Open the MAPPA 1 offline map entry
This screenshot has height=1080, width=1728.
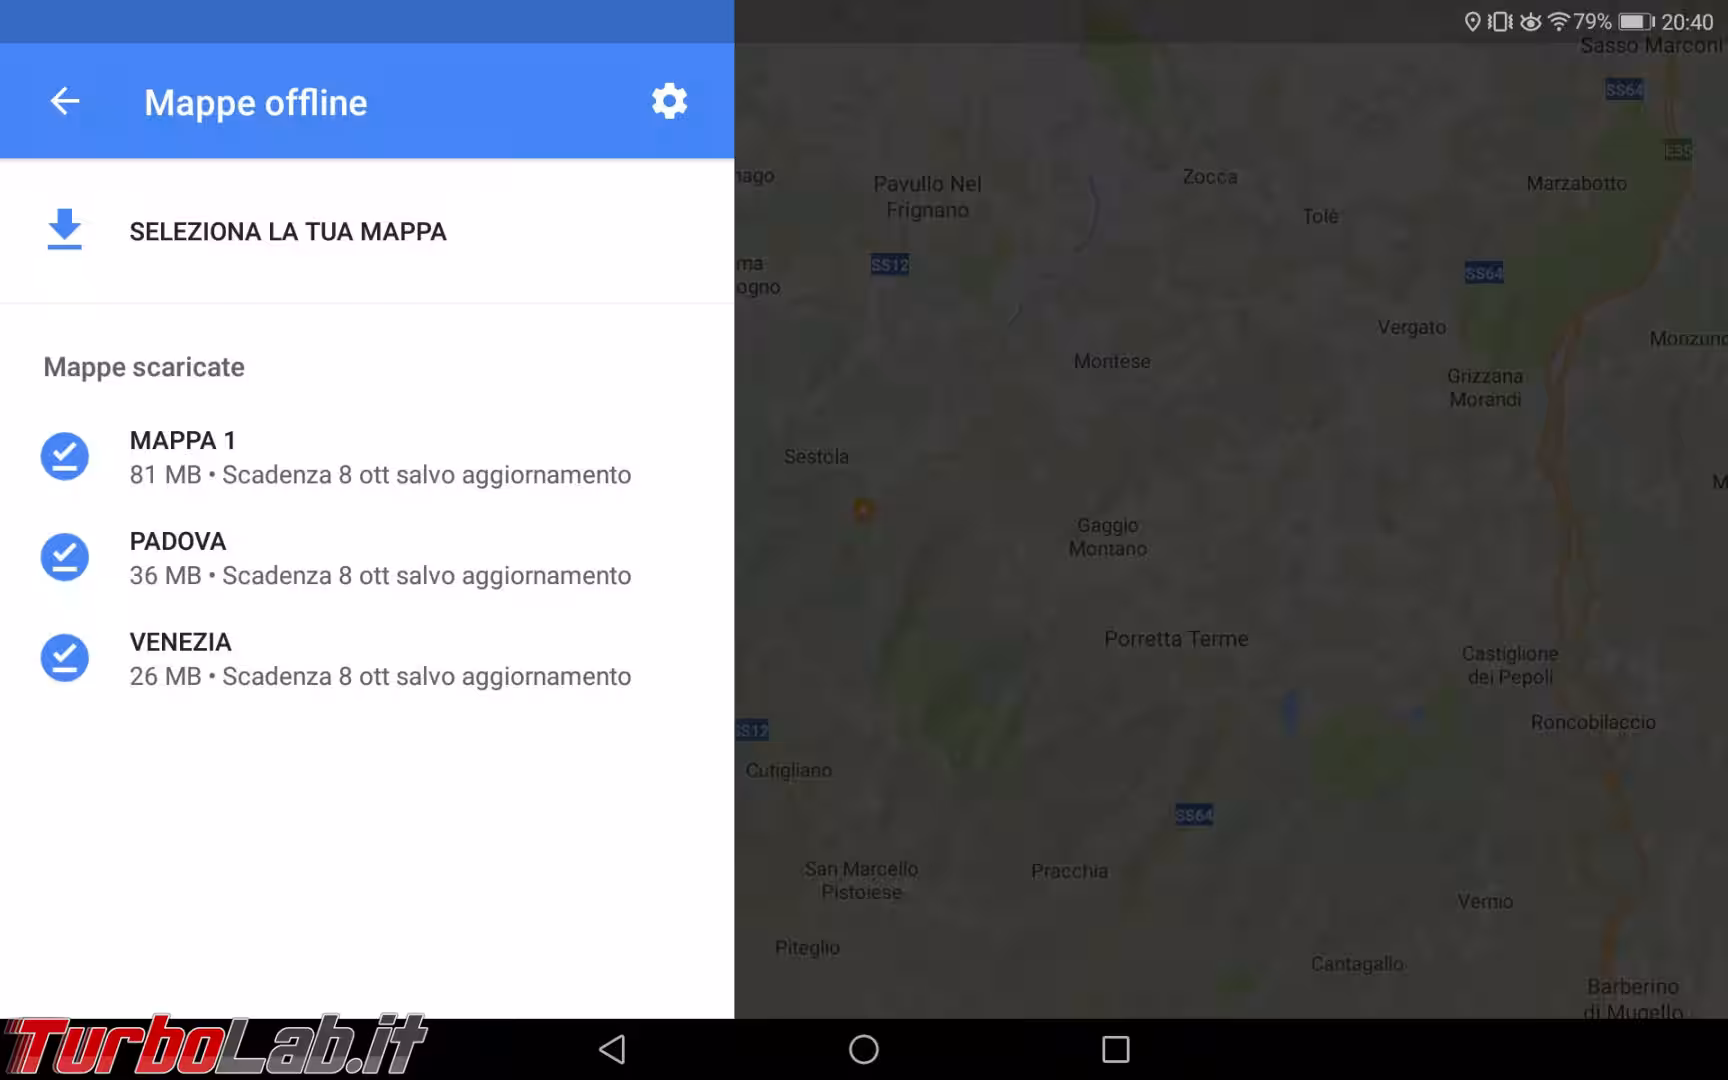pos(367,457)
